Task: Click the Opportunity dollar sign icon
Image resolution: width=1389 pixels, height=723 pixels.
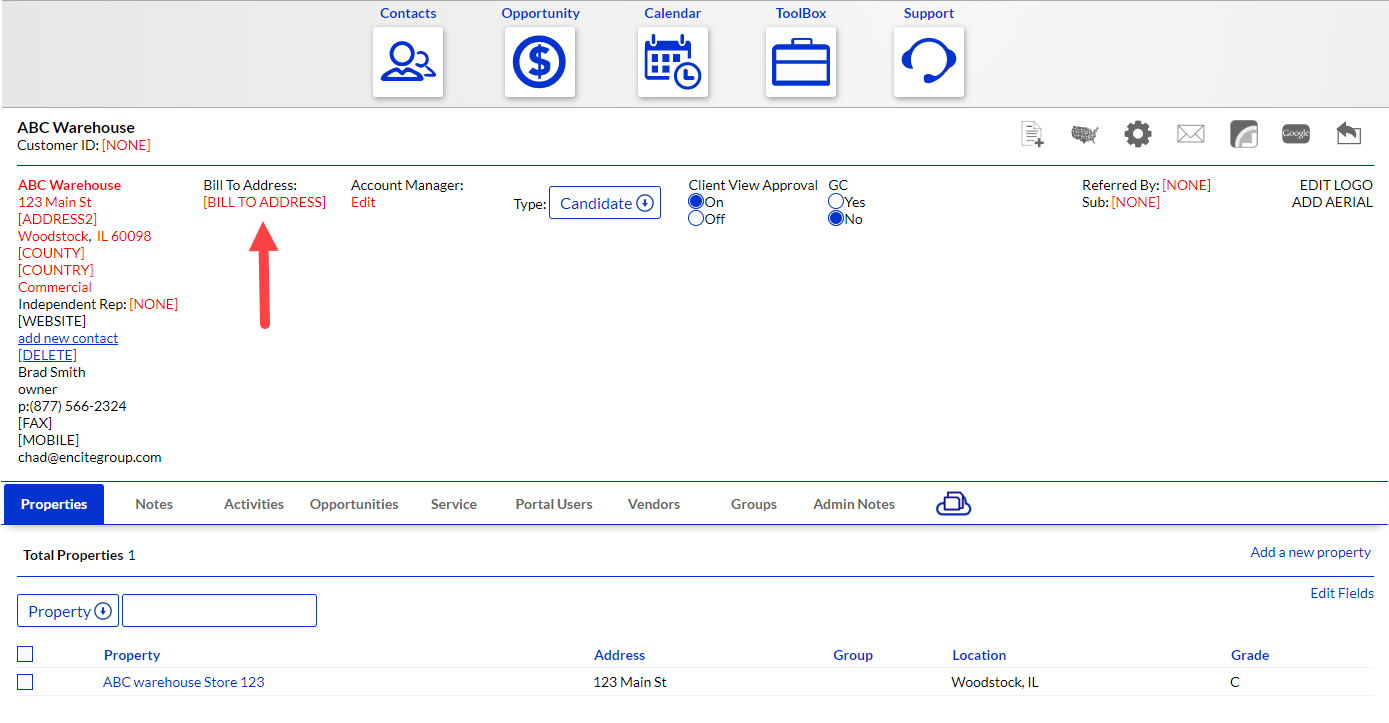Action: point(540,62)
